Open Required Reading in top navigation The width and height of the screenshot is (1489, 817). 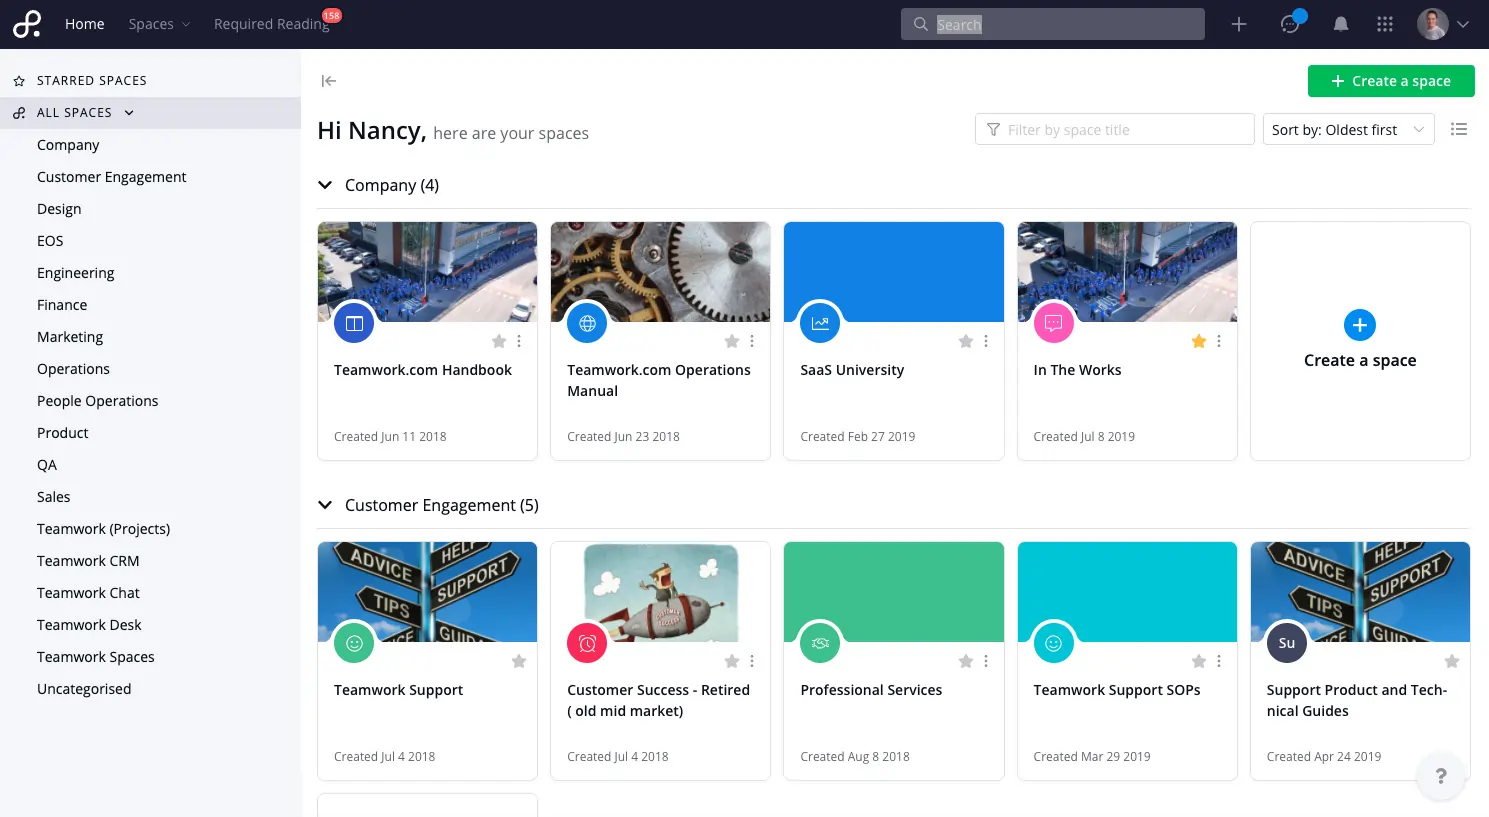[272, 24]
